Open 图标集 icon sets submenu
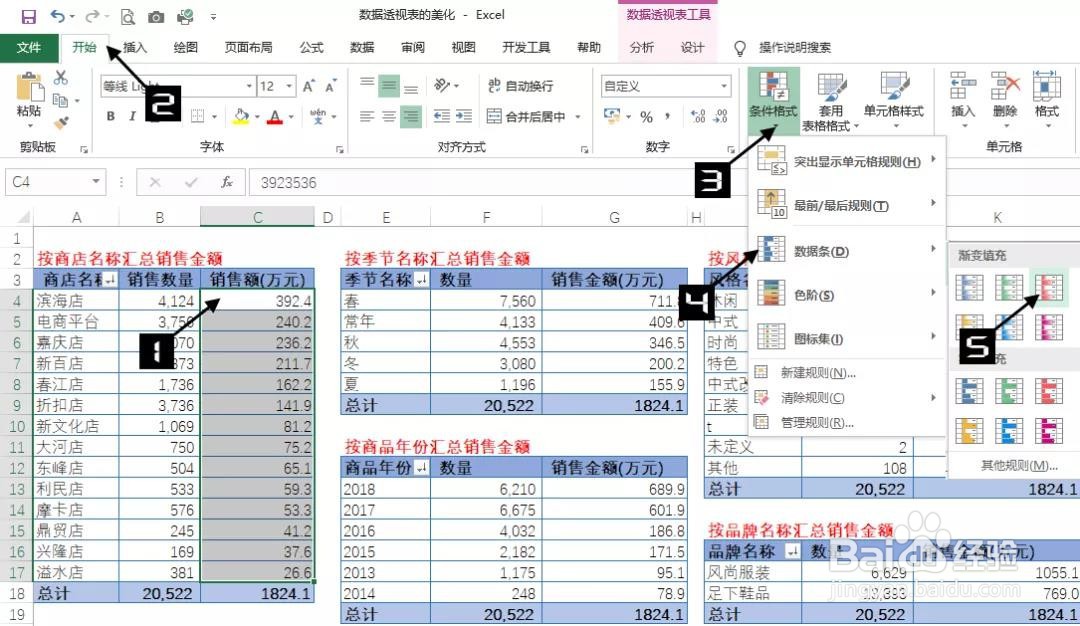This screenshot has height=626, width=1080. coord(847,338)
